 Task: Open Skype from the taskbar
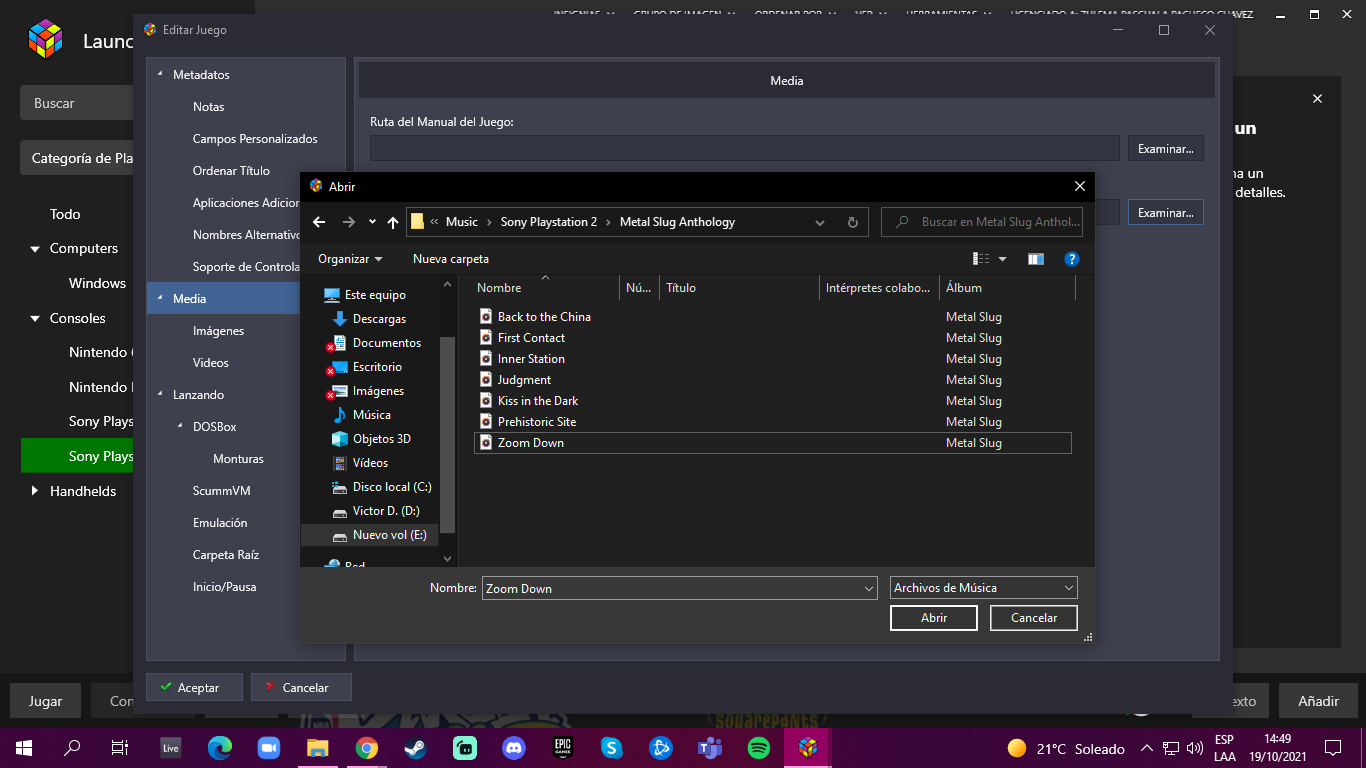point(611,747)
